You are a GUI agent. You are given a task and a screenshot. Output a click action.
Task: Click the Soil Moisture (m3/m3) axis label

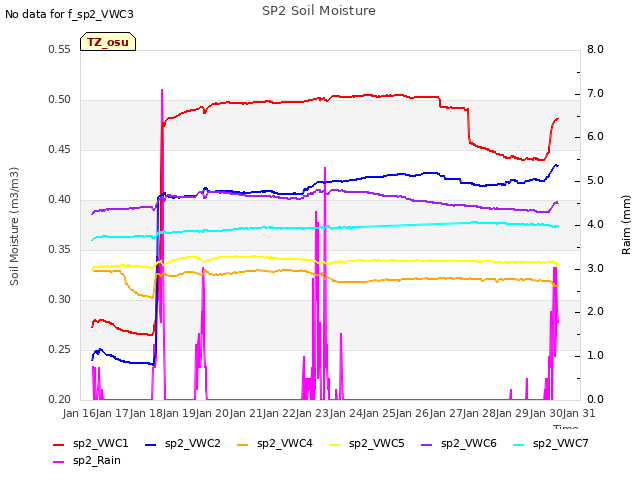click(x=14, y=226)
